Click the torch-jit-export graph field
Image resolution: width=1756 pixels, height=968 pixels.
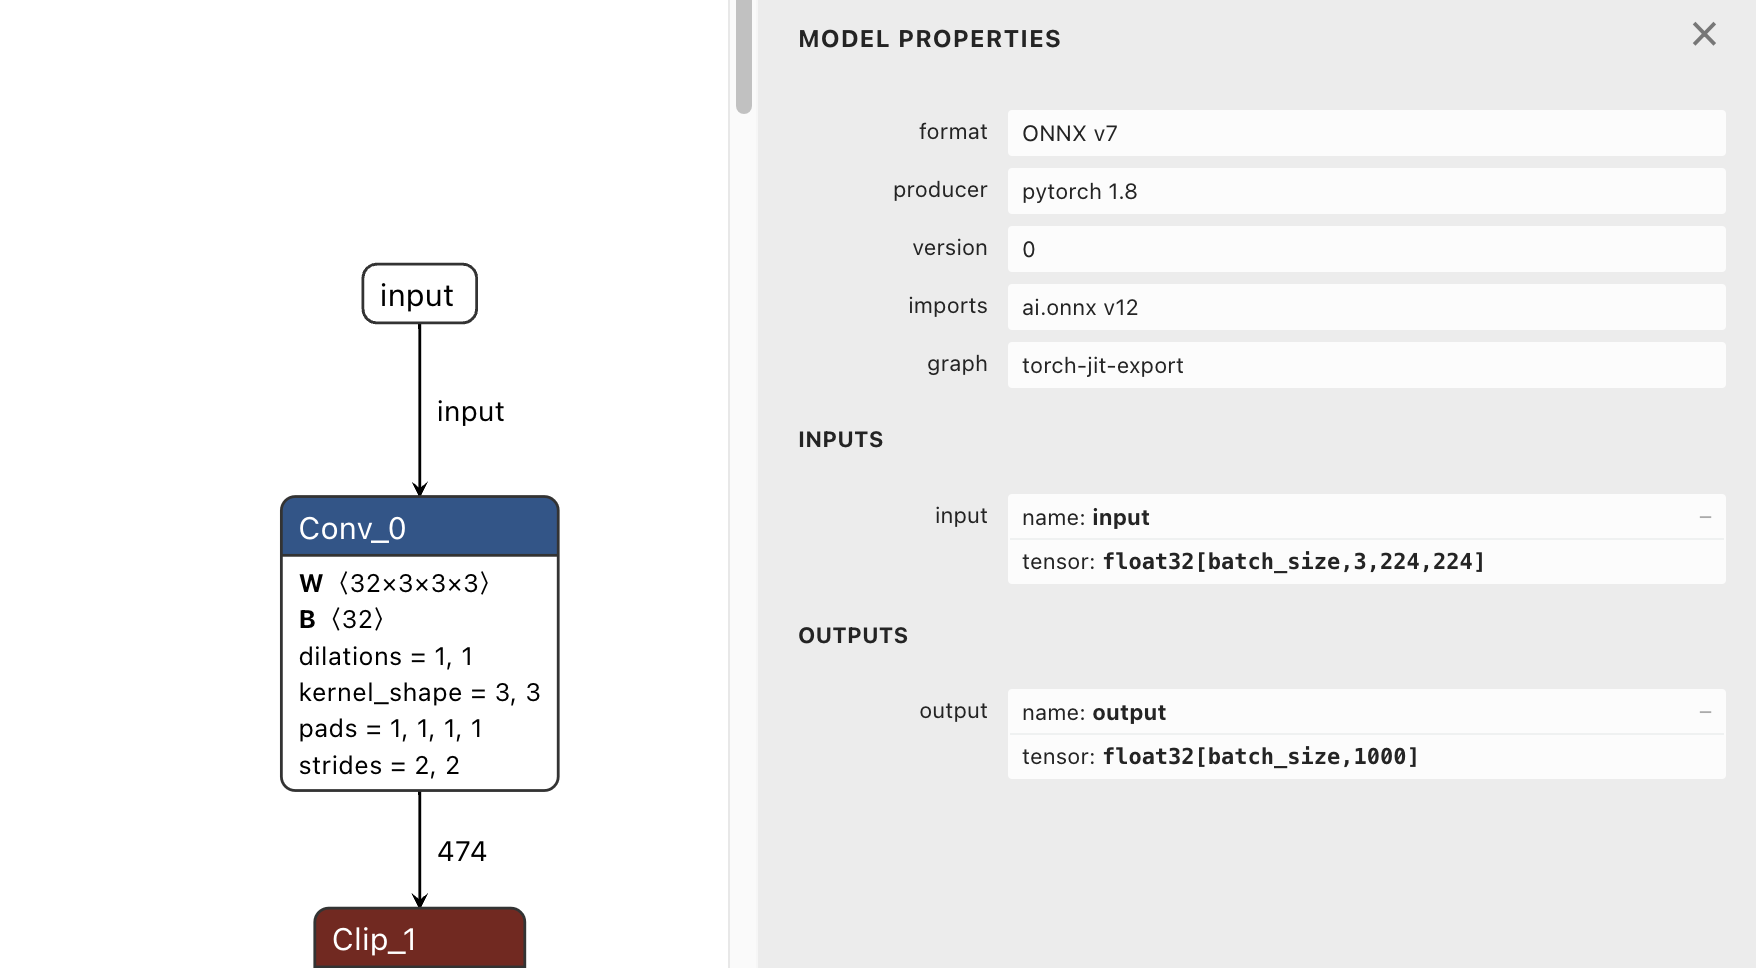tap(1367, 365)
